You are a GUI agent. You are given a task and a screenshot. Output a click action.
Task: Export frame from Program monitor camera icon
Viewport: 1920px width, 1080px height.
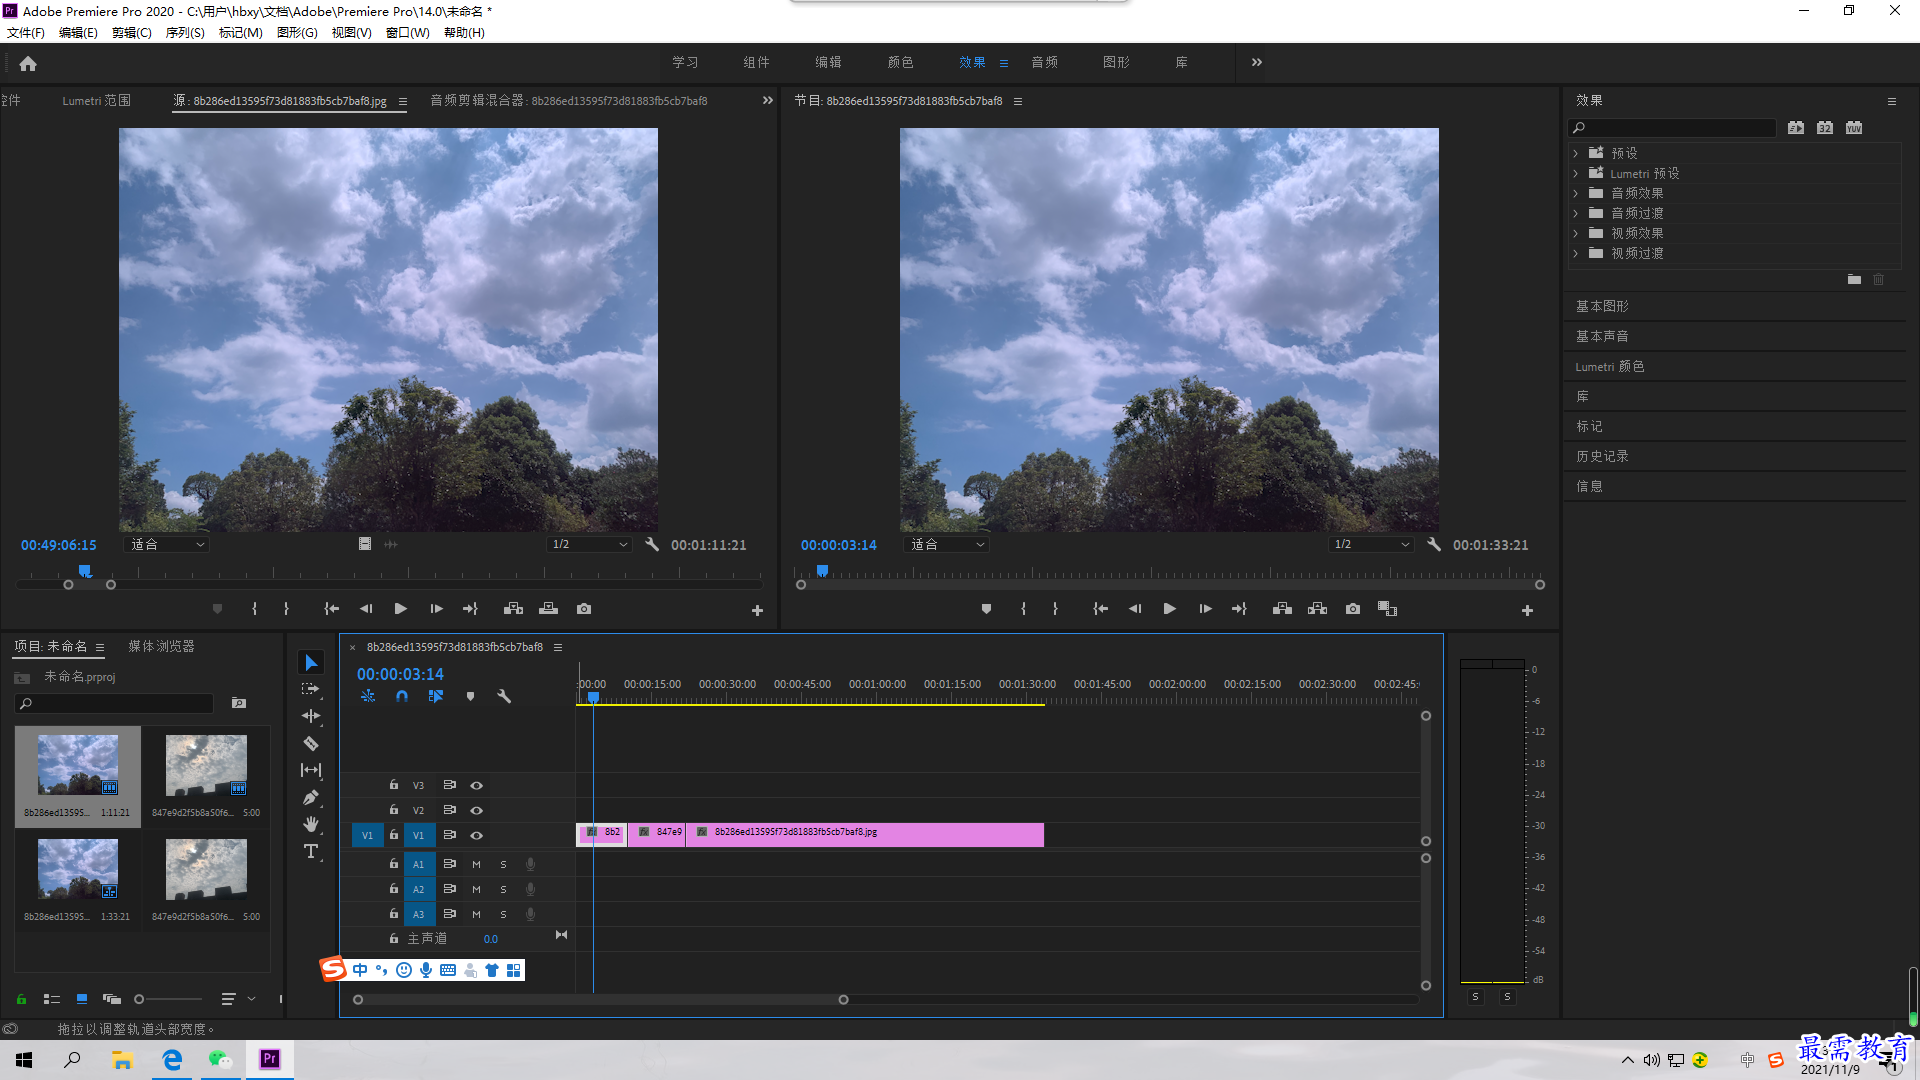coord(1353,608)
